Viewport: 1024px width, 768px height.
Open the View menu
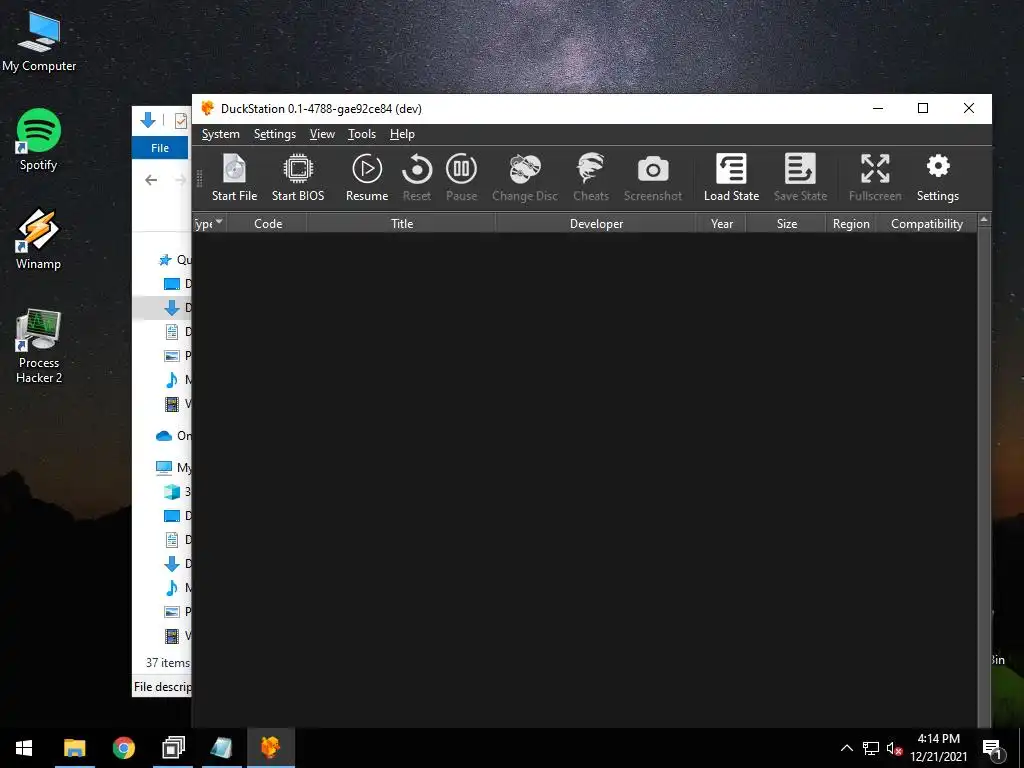point(322,134)
